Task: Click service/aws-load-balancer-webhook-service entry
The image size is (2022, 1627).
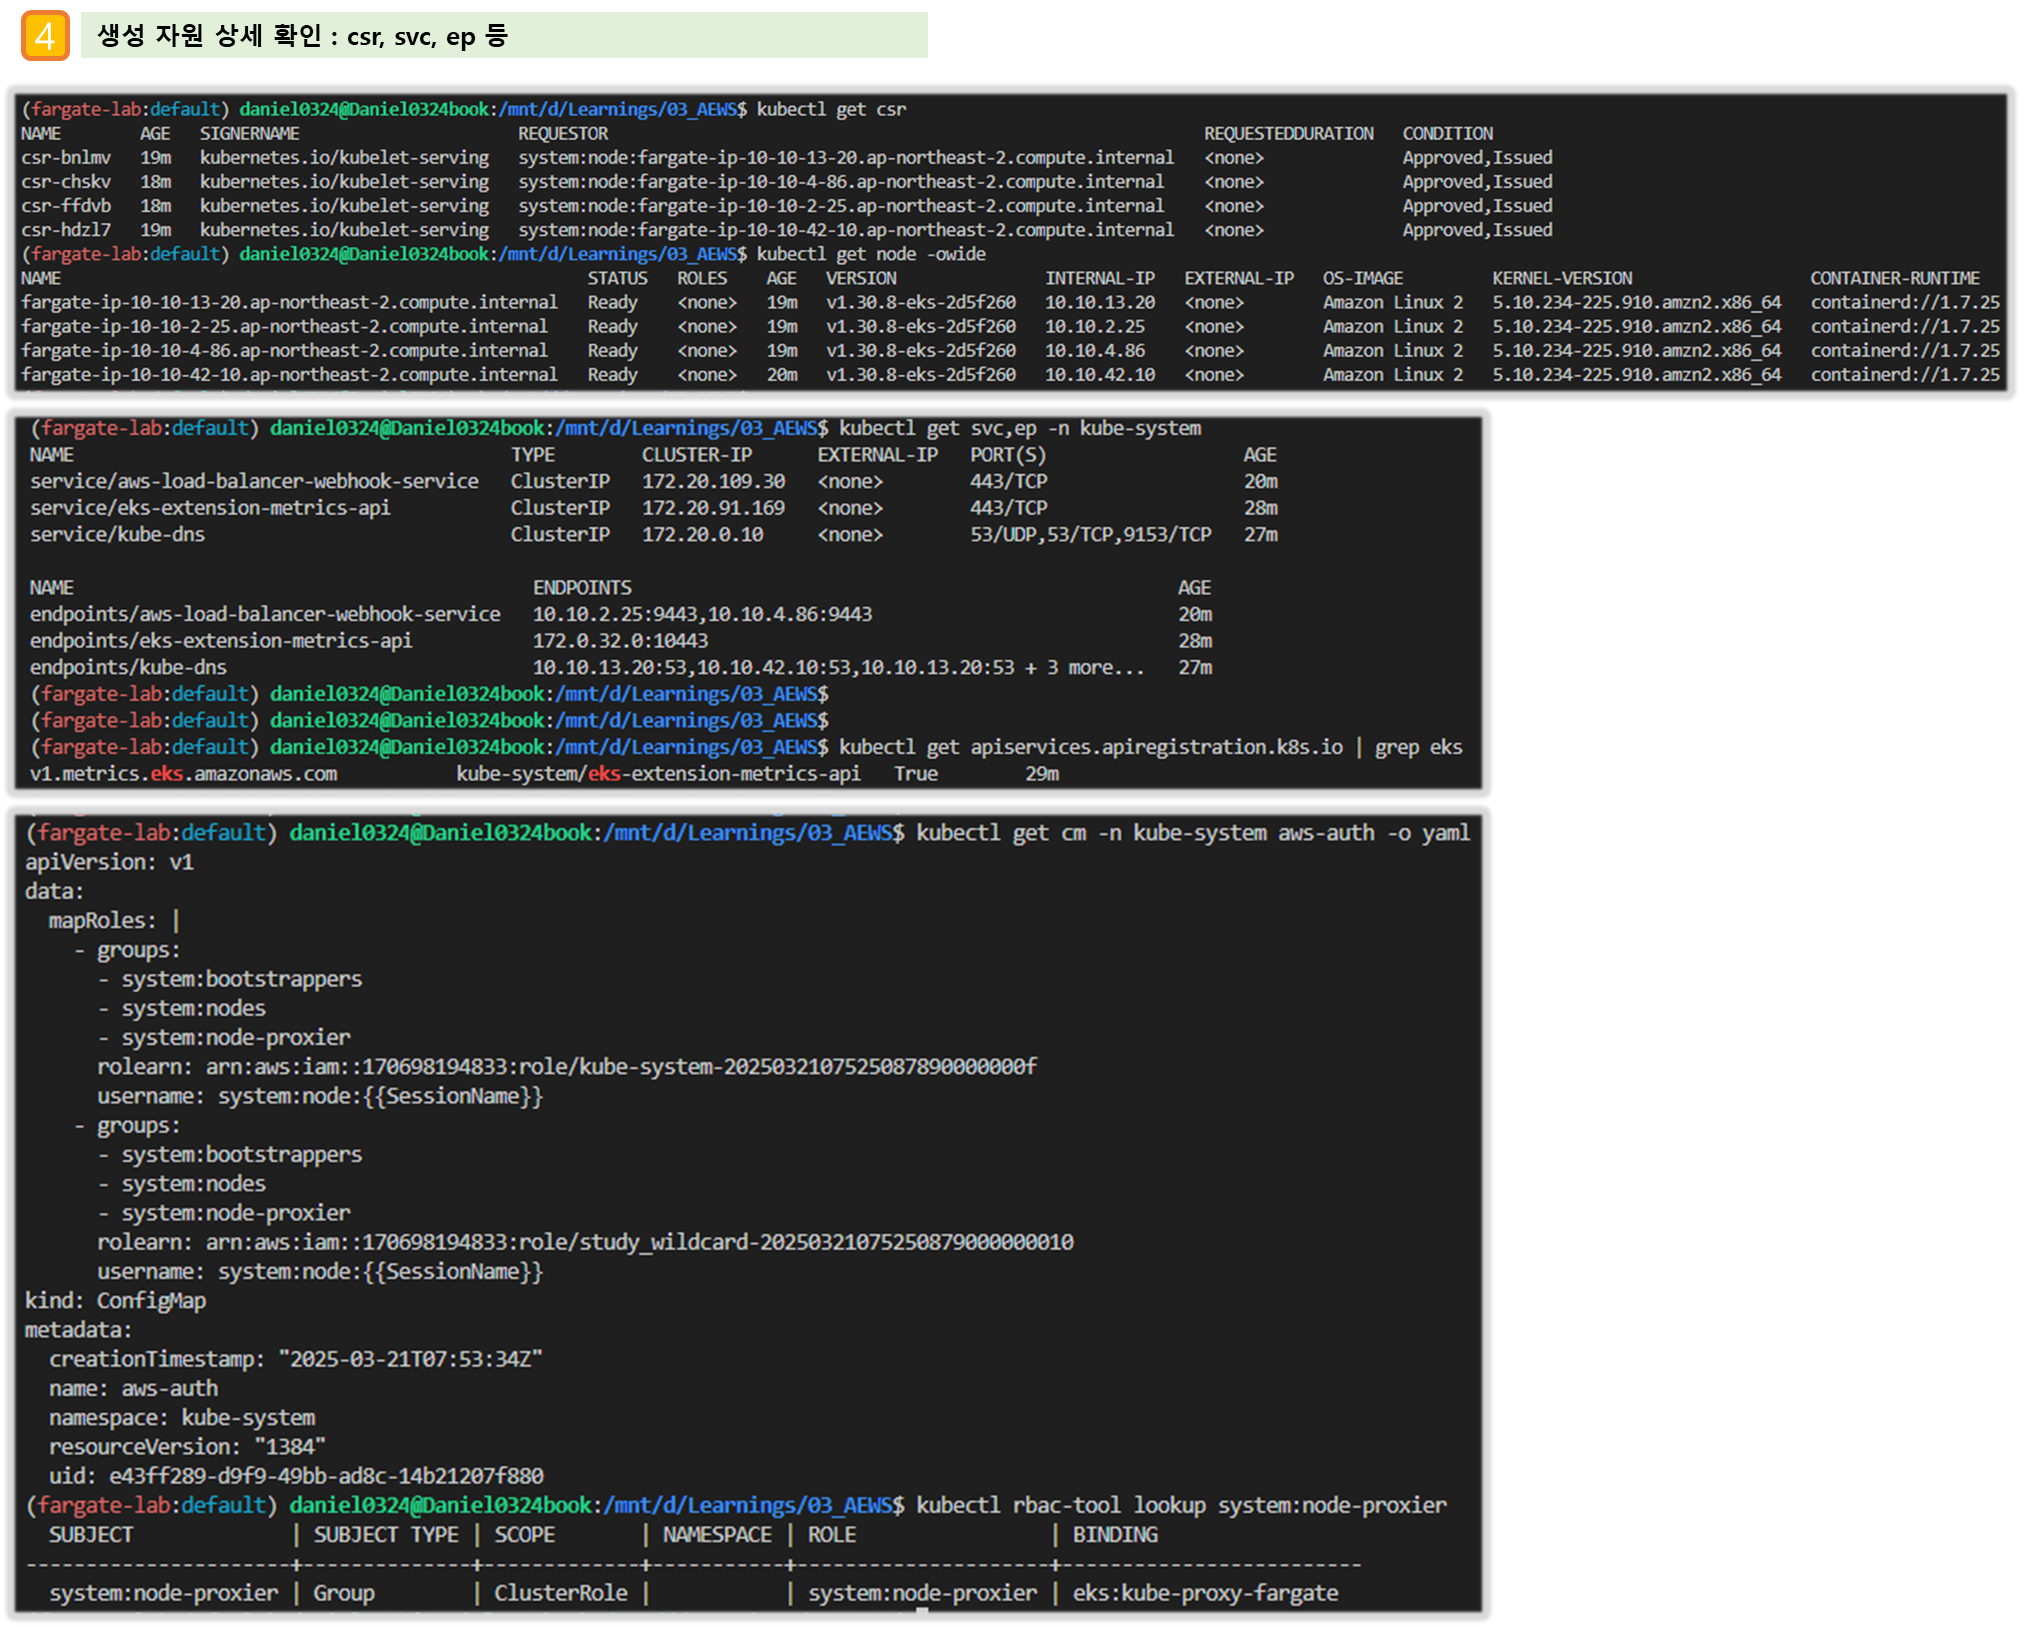Action: click(254, 481)
